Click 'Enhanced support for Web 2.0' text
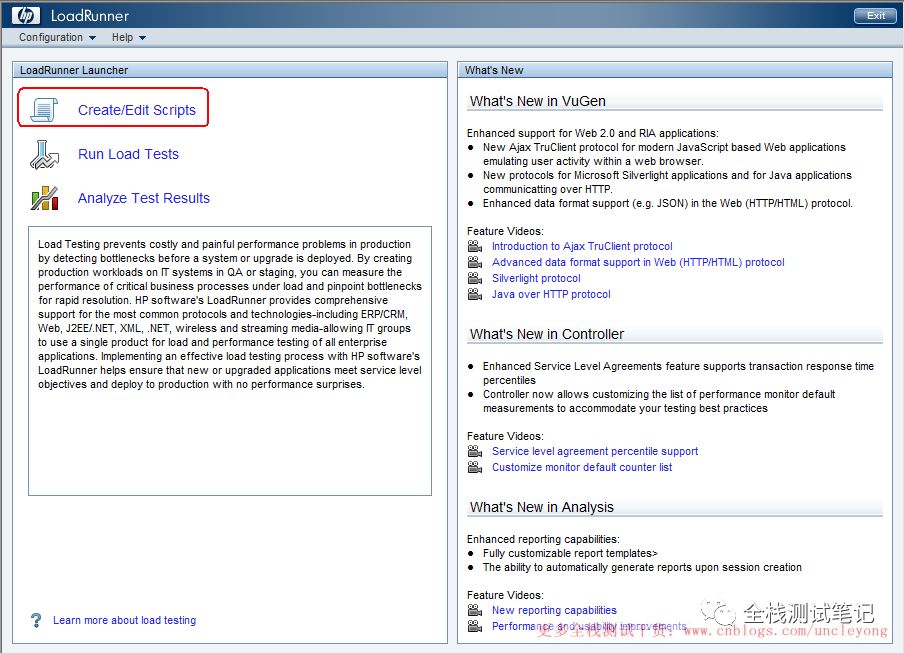The image size is (904, 653). point(593,133)
